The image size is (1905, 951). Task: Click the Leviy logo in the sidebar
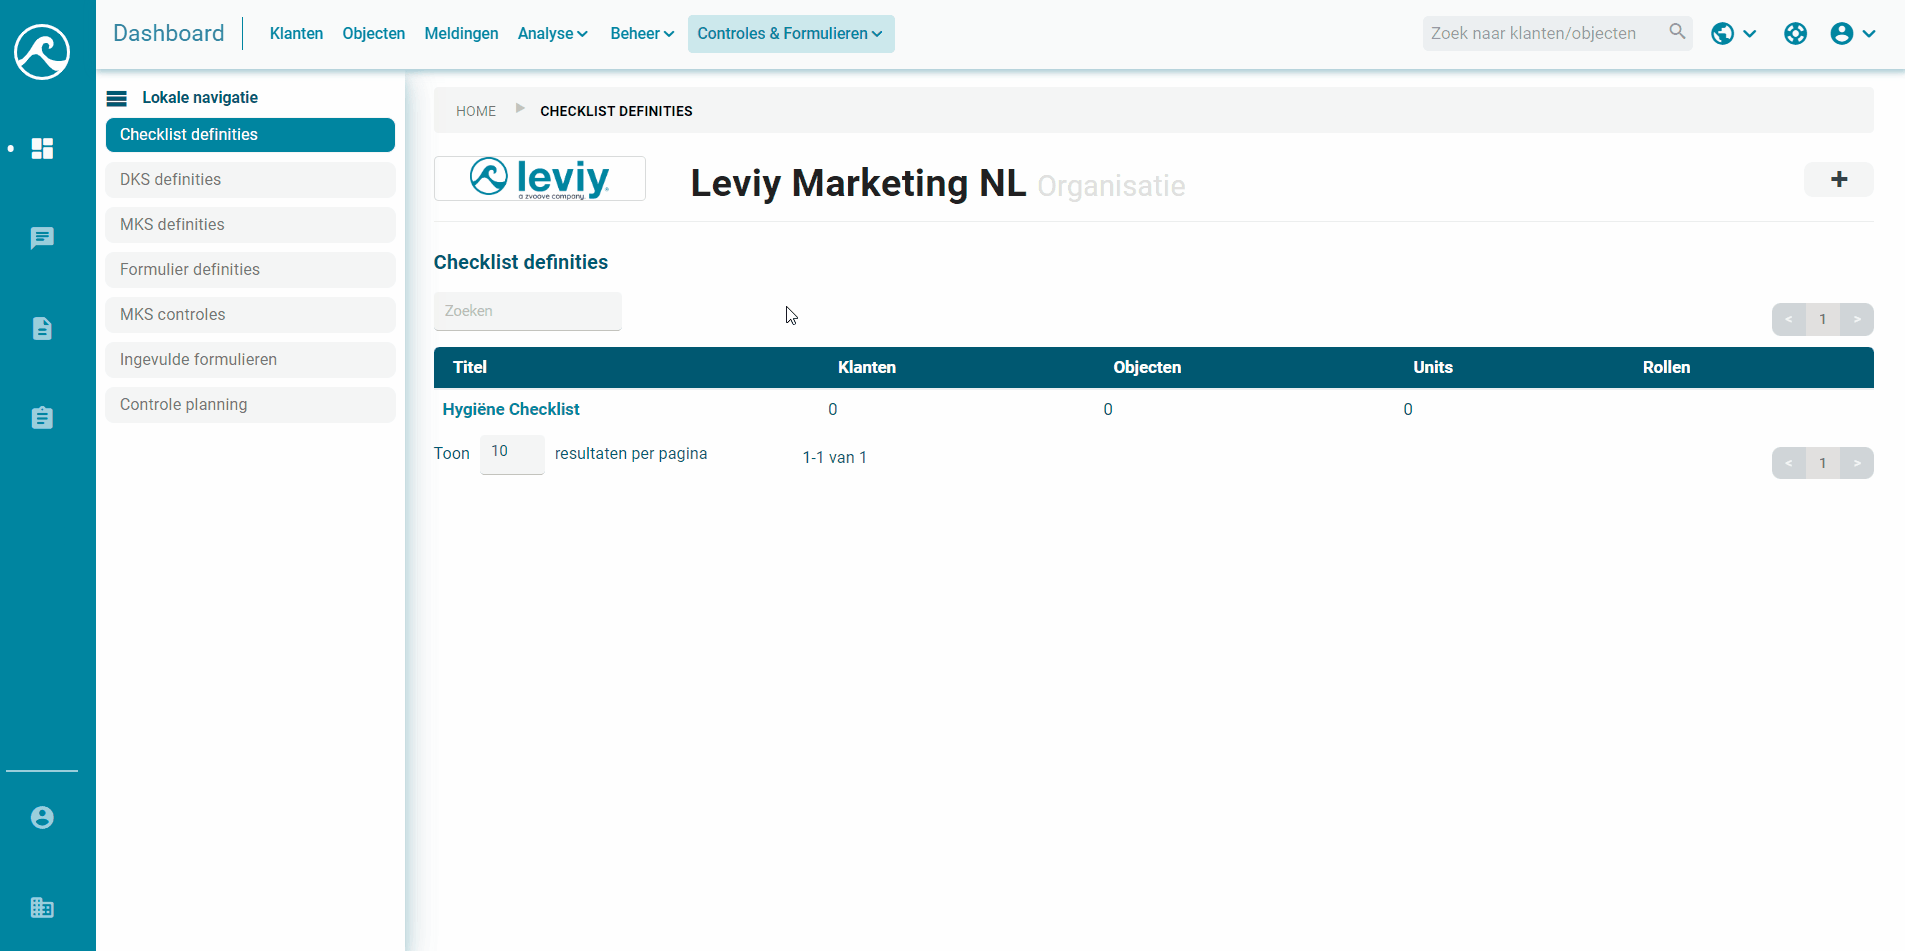[42, 51]
